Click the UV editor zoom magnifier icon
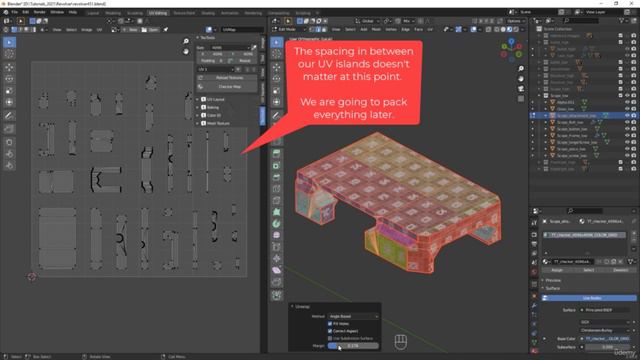The image size is (640, 360). pyautogui.click(x=186, y=41)
